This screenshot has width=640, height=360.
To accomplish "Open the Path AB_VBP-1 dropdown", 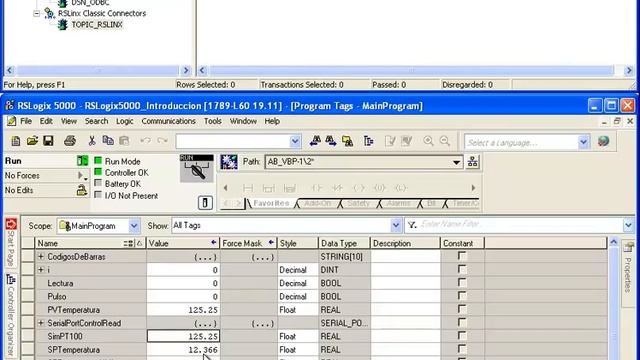I will pyautogui.click(x=456, y=162).
